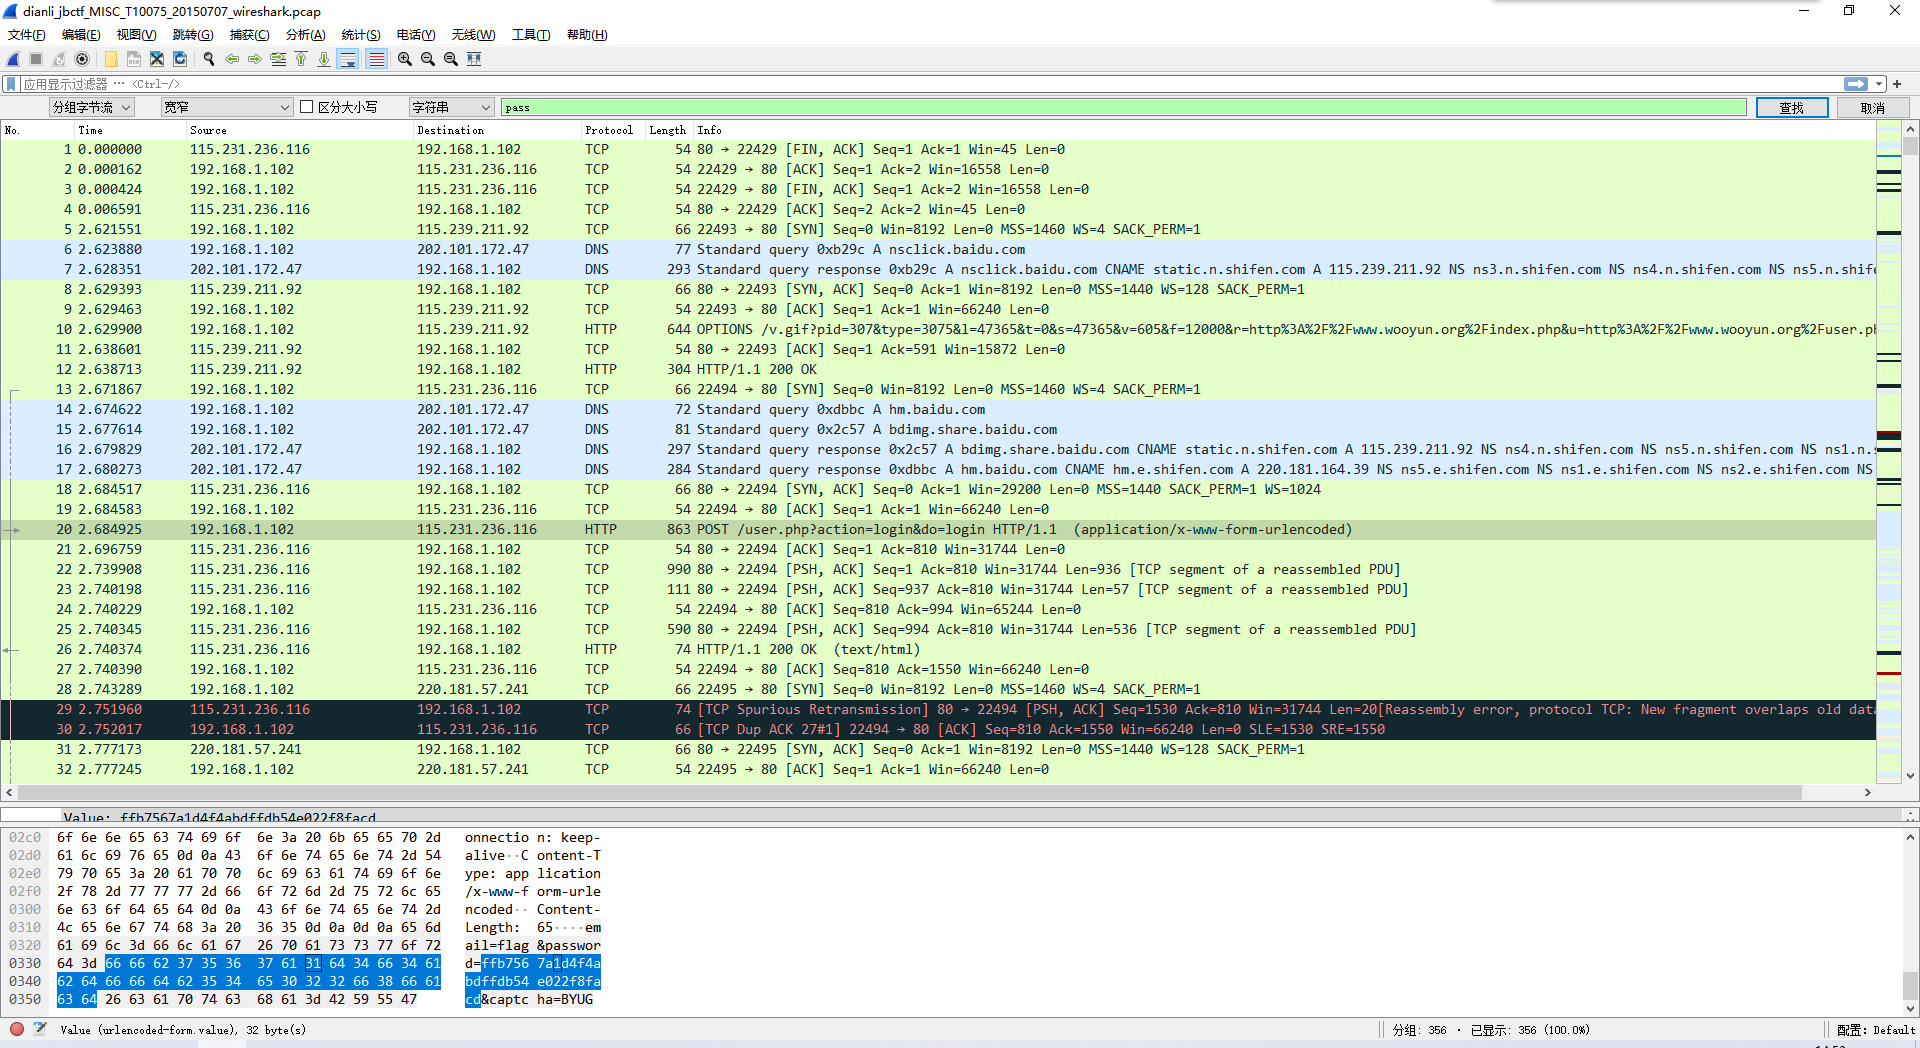The width and height of the screenshot is (1920, 1048).
Task: Open the 电话(Y) menu
Action: click(416, 35)
